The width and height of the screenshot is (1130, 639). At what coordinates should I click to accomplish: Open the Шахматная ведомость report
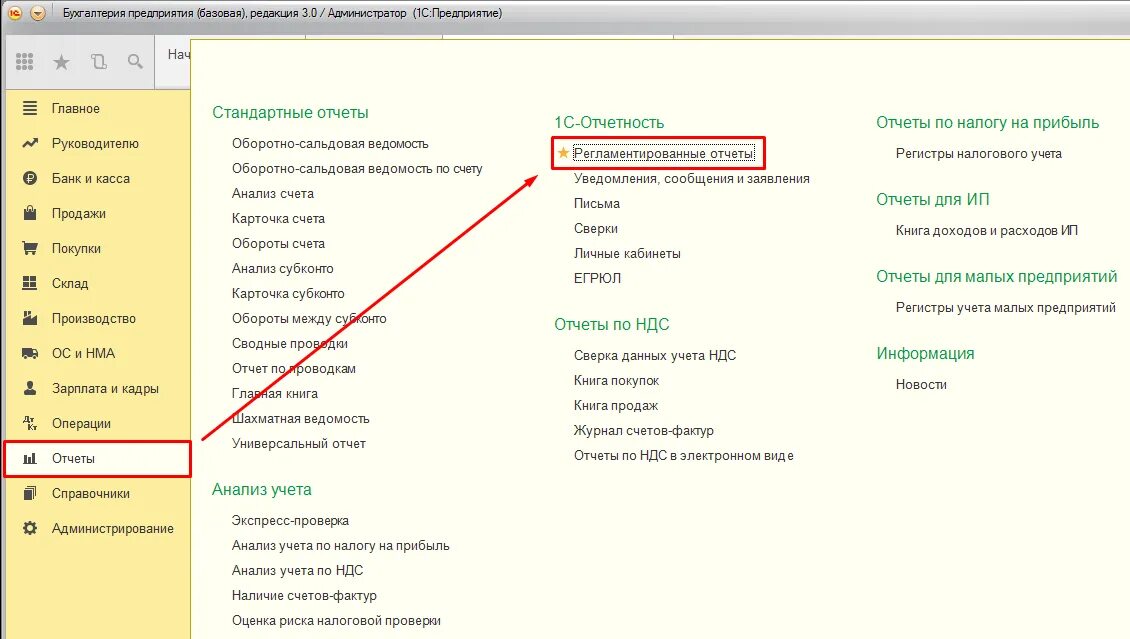(x=301, y=419)
